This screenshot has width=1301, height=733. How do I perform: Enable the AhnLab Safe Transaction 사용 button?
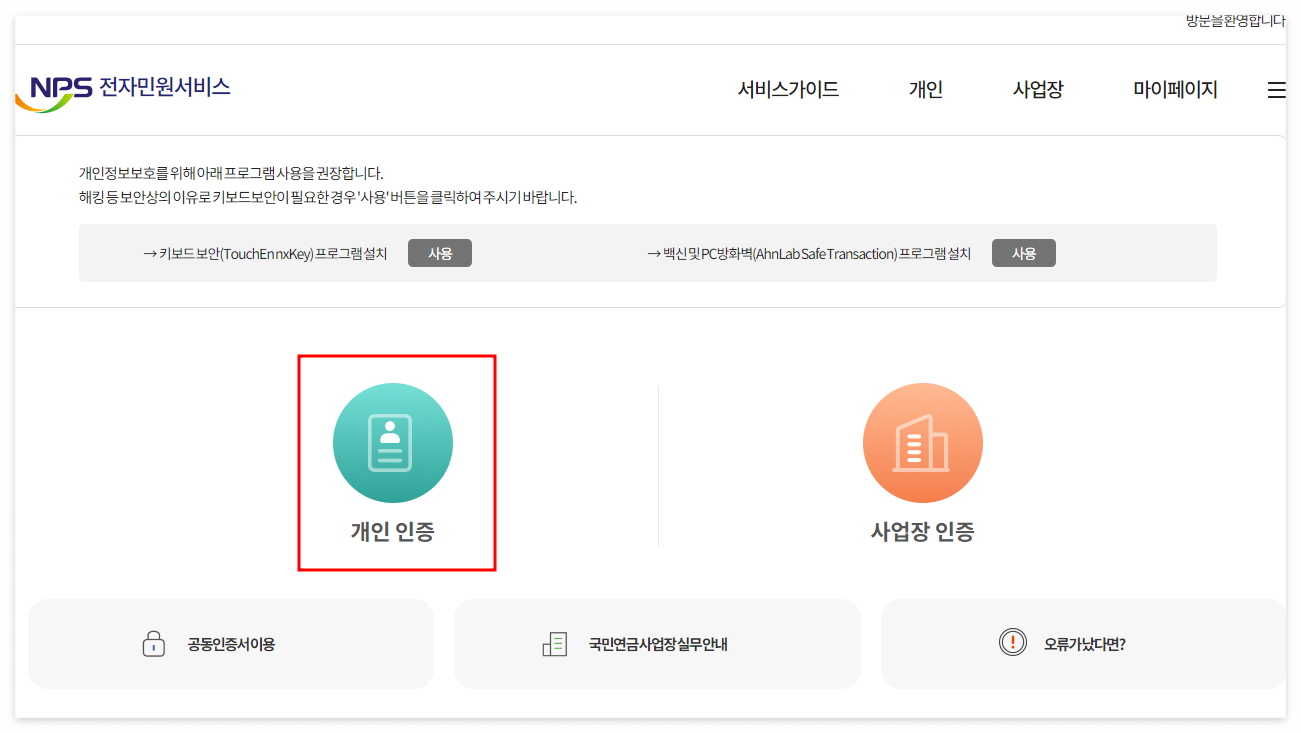1024,252
